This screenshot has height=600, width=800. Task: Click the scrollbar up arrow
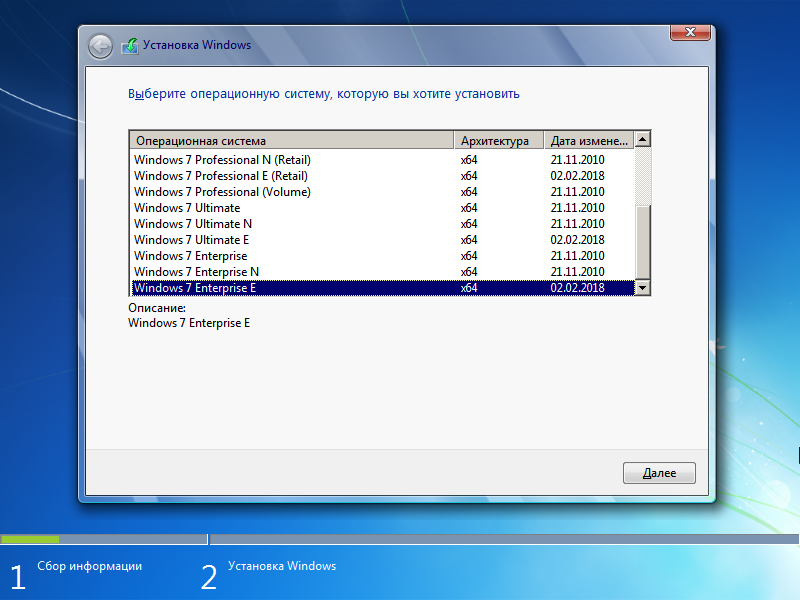[642, 139]
